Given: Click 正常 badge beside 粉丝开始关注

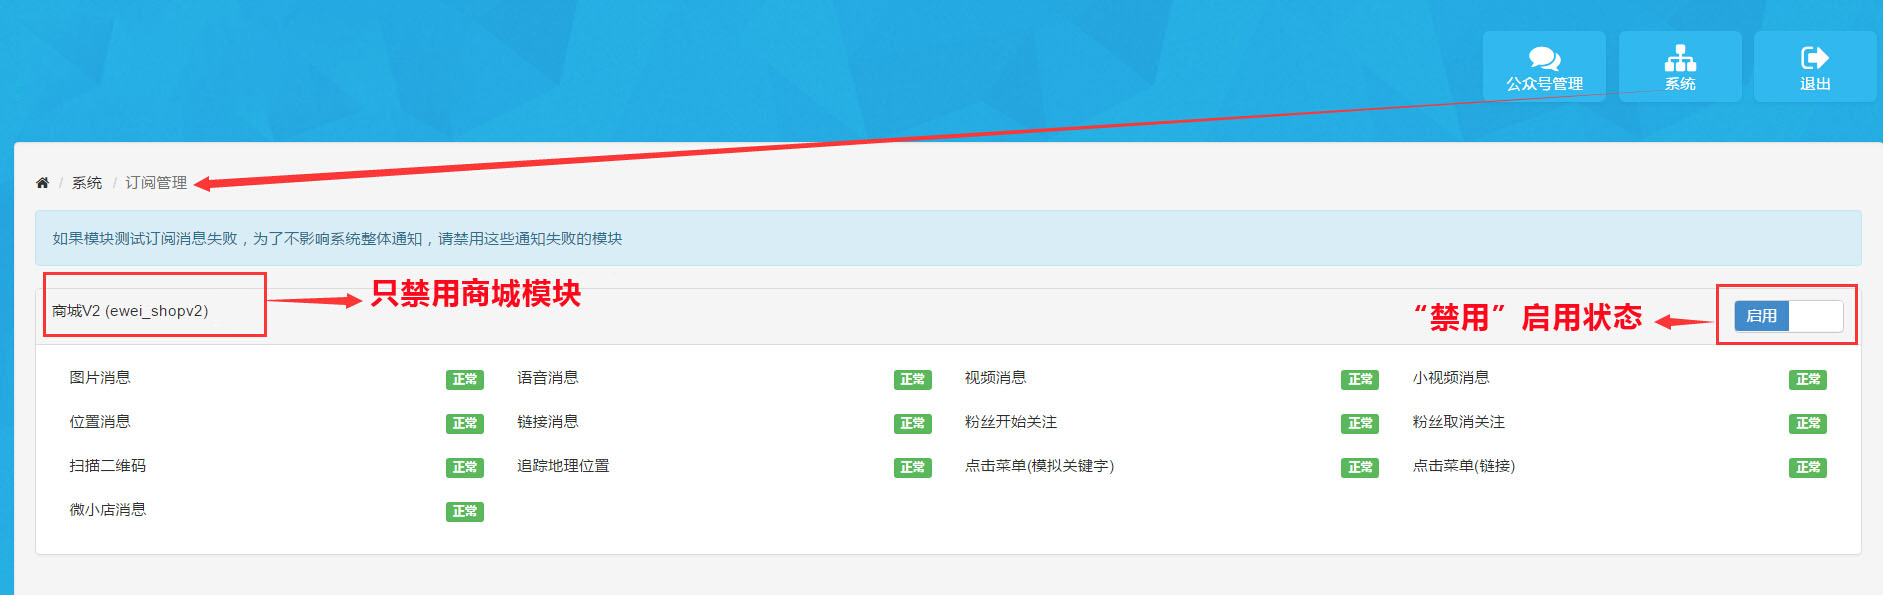Looking at the screenshot, I should (x=1359, y=423).
